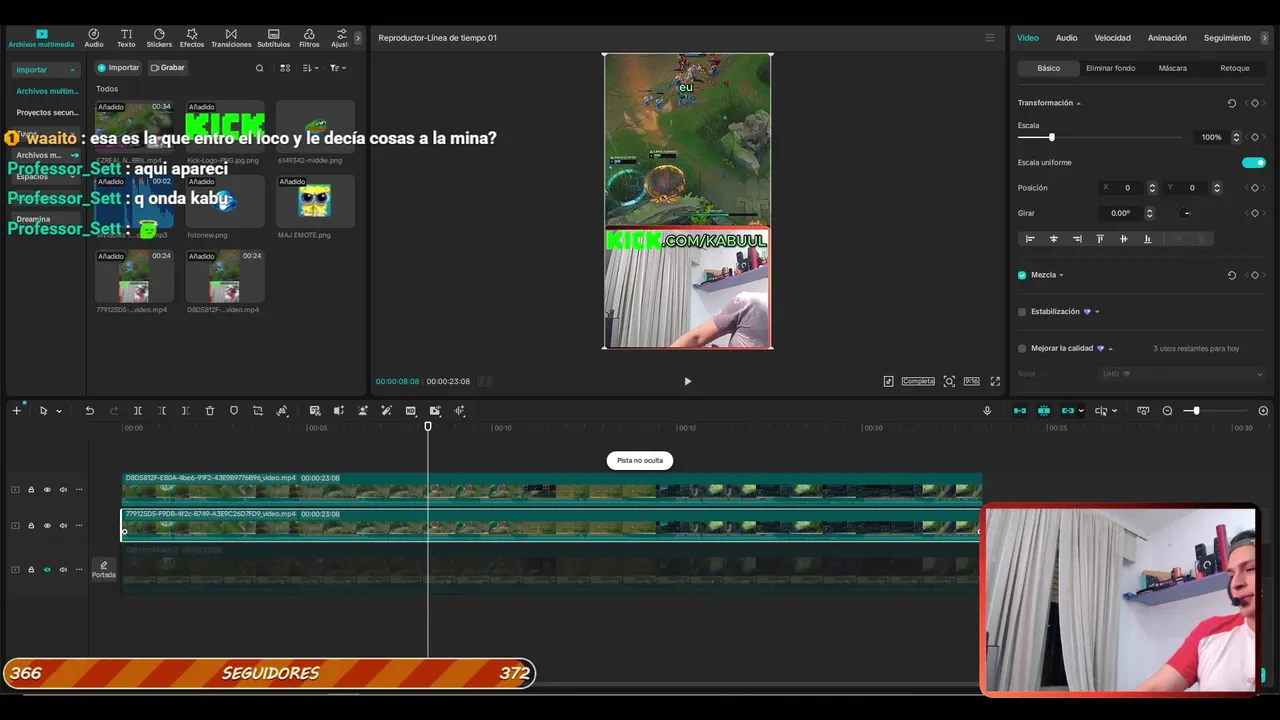Open the sort order dropdown in media panel
The height and width of the screenshot is (720, 1280).
click(311, 68)
